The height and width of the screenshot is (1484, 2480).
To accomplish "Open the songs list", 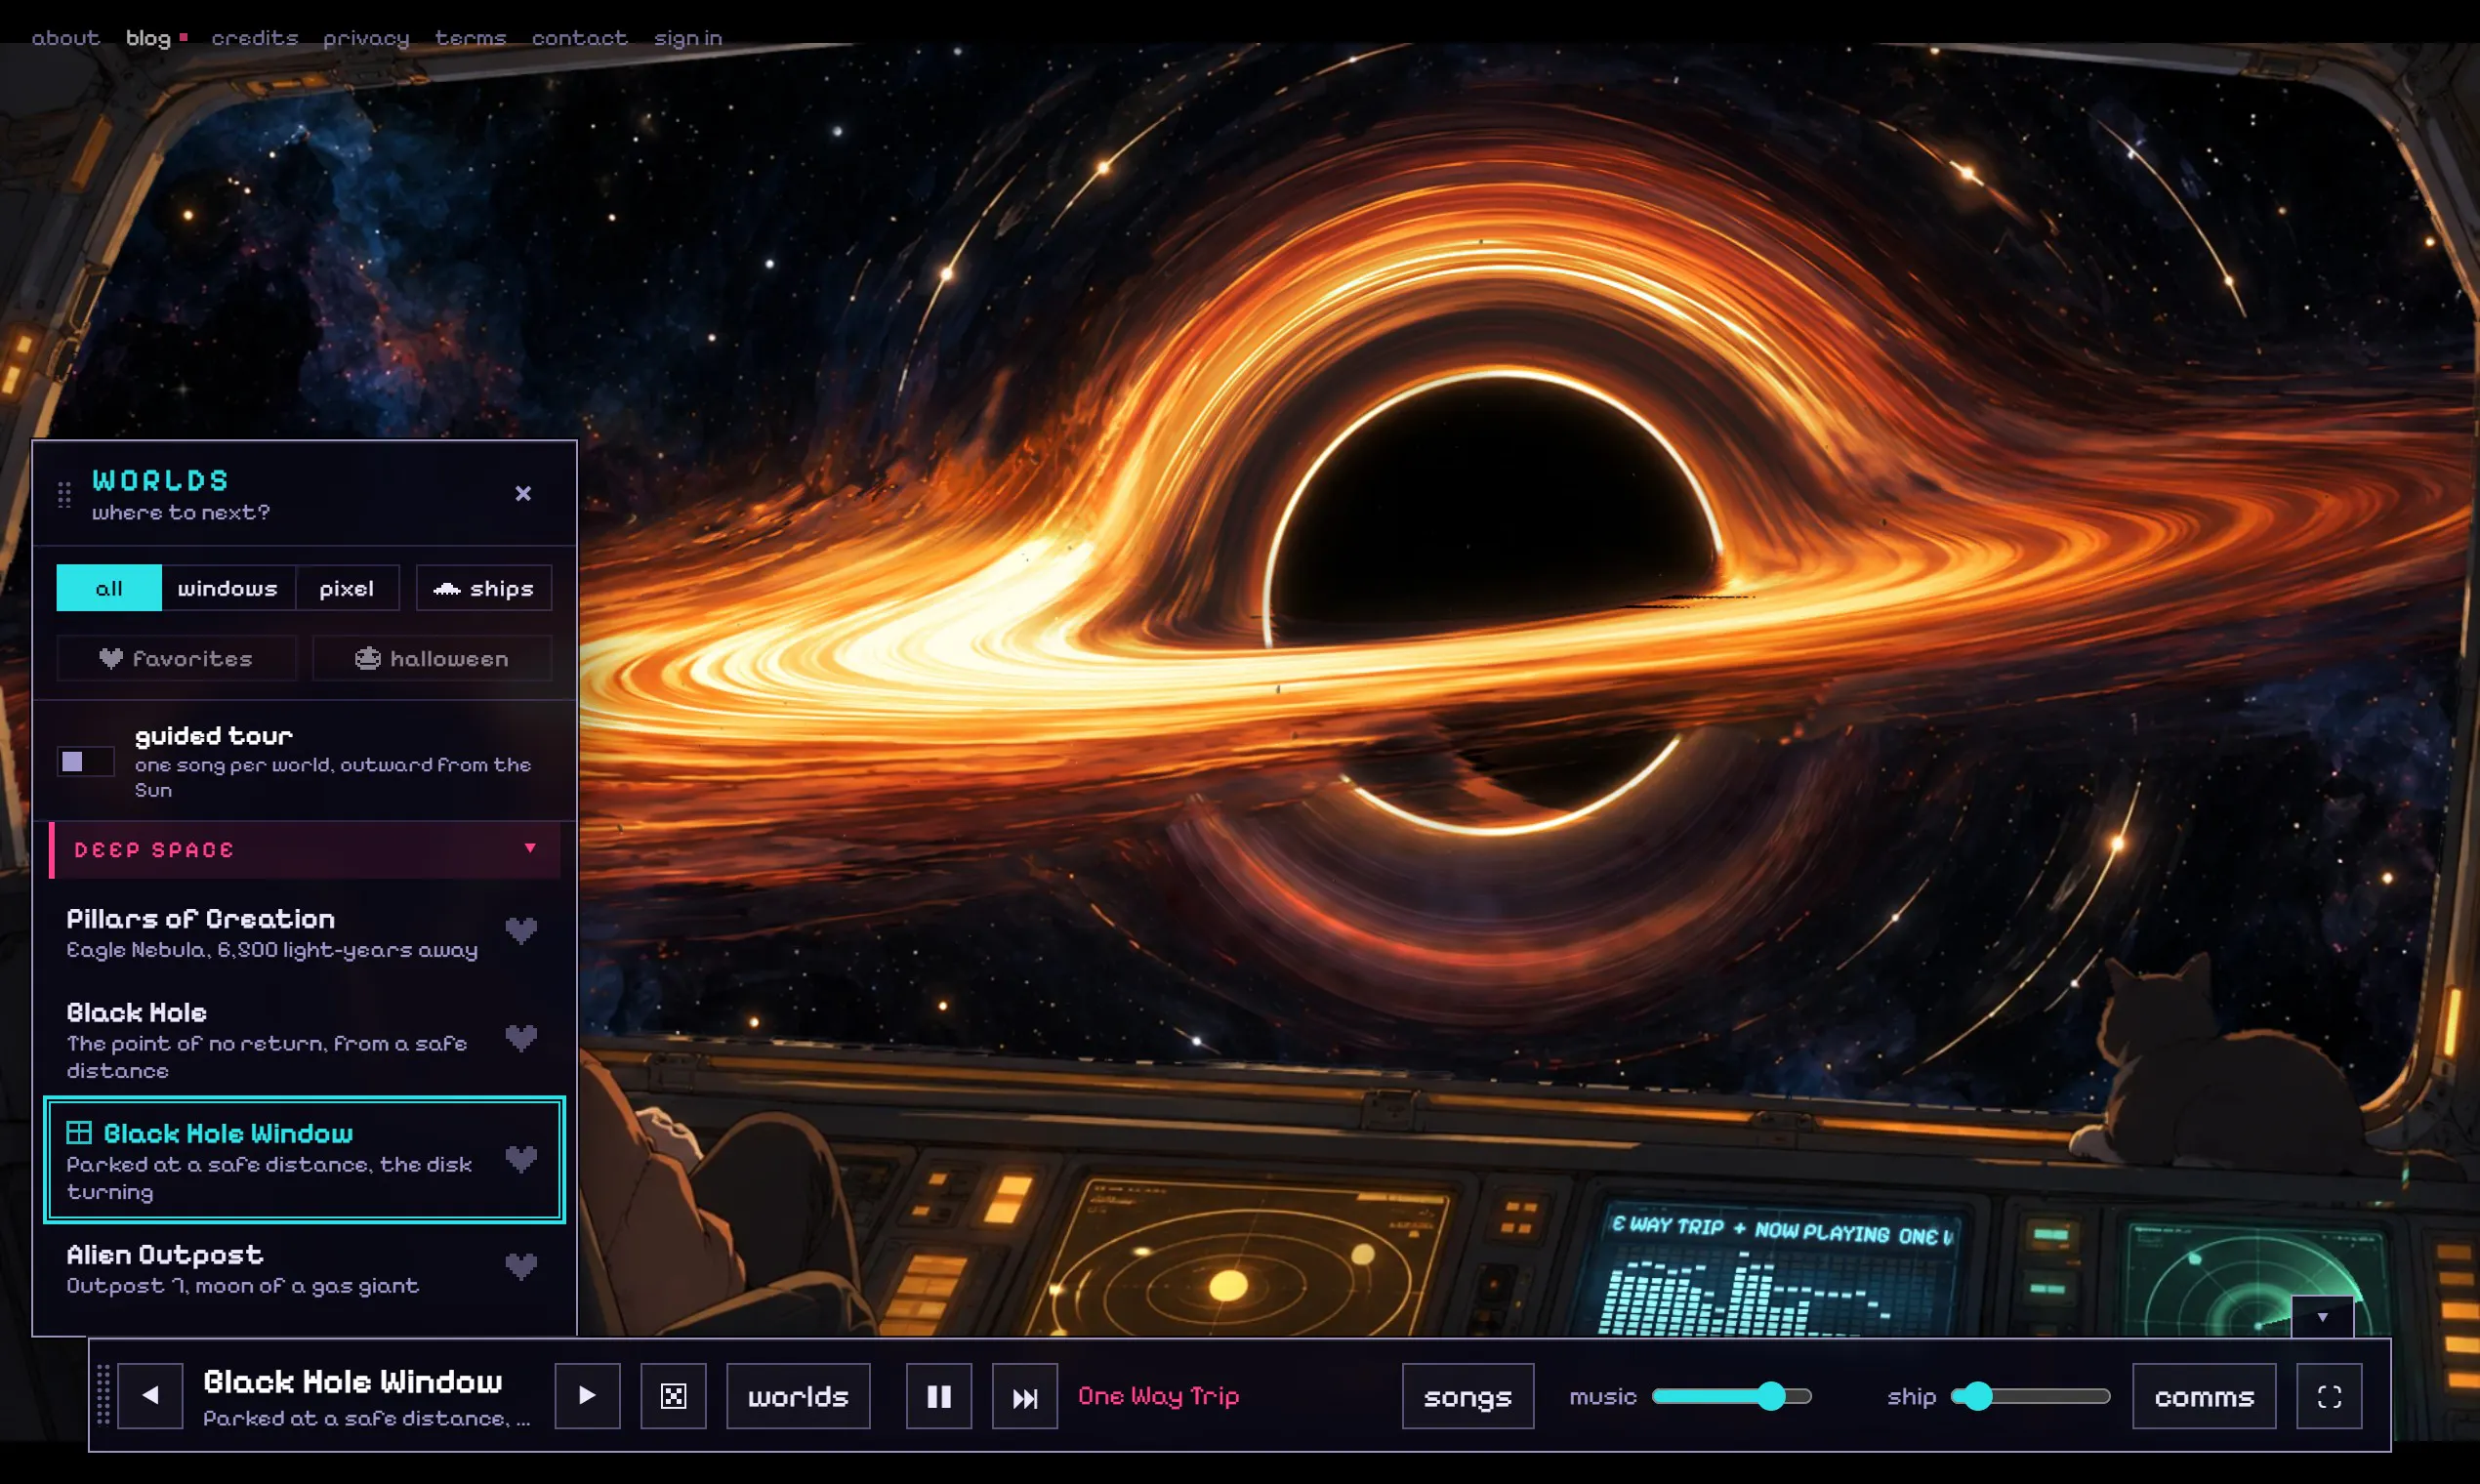I will pos(1467,1396).
